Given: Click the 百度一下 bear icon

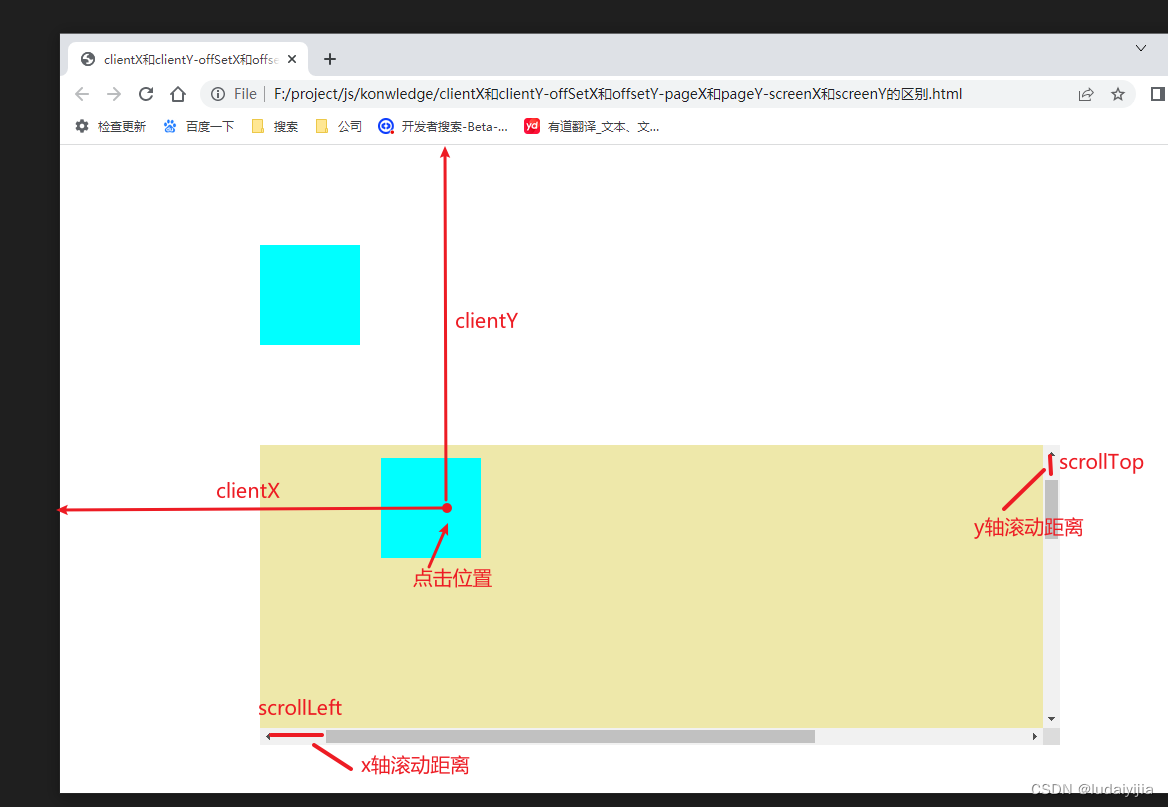Looking at the screenshot, I should pyautogui.click(x=168, y=126).
